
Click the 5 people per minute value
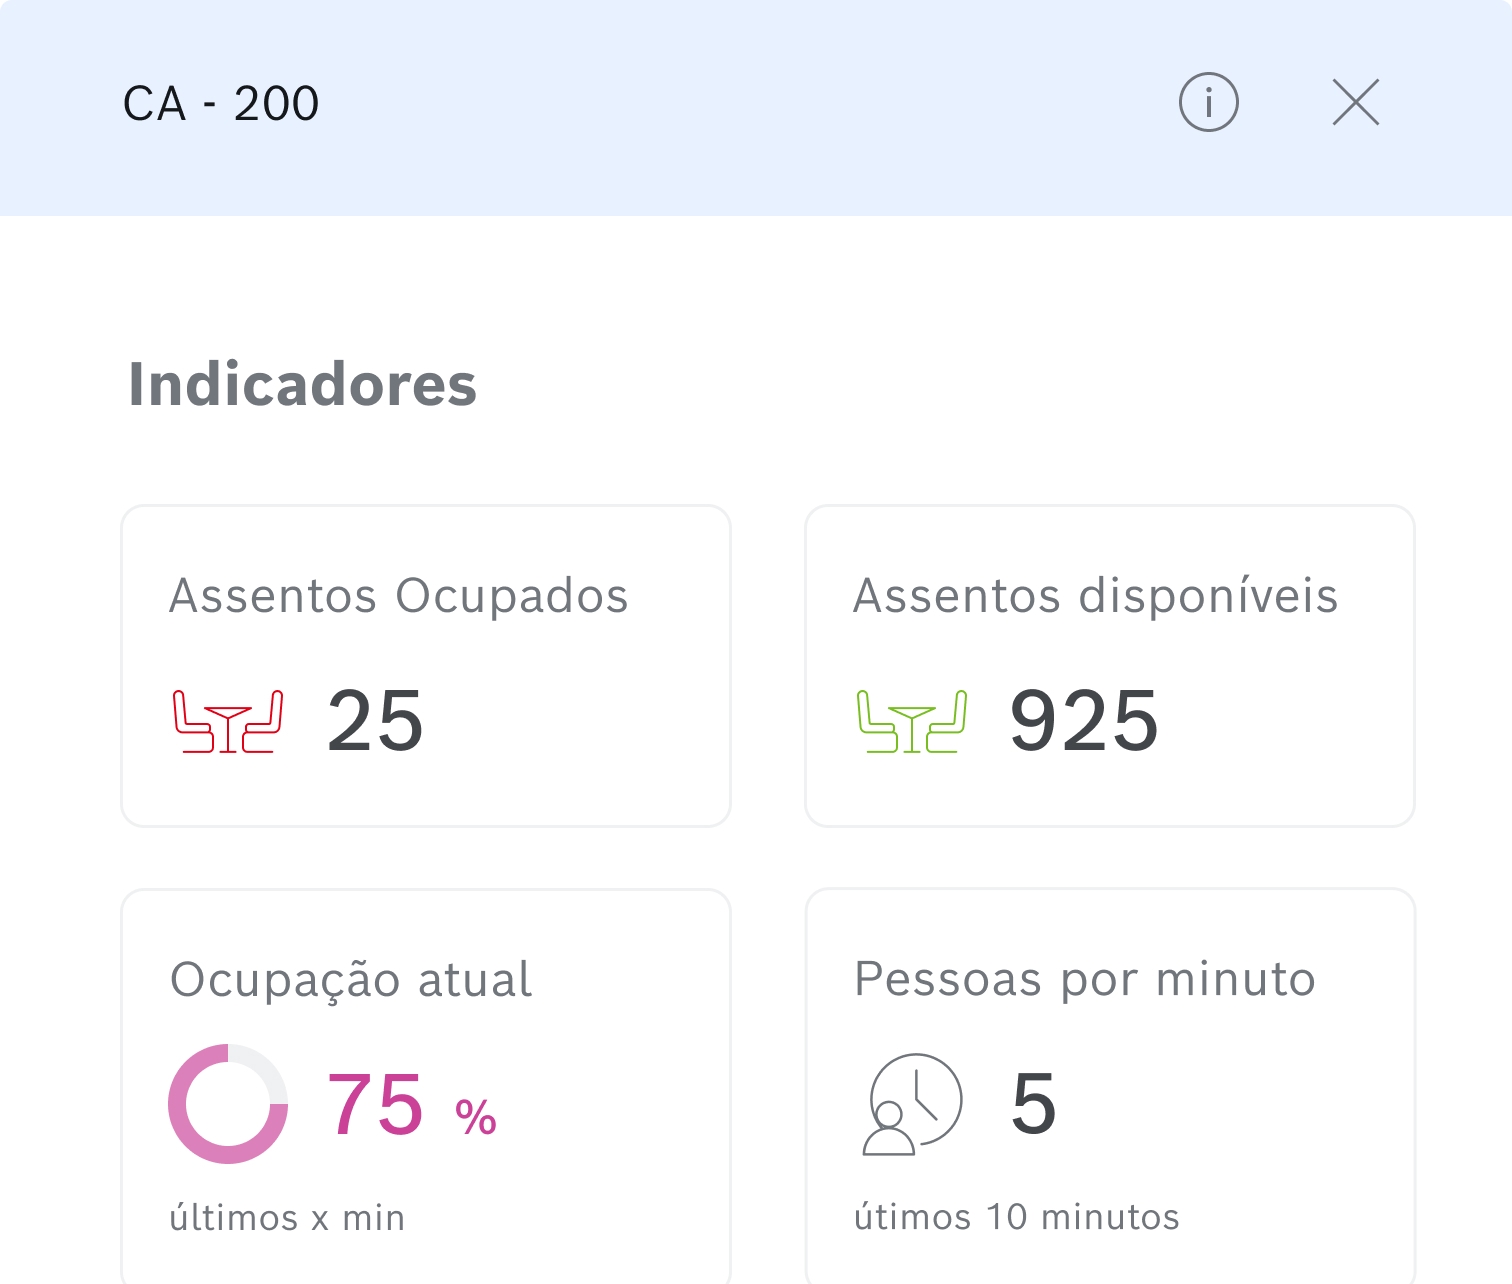click(x=1034, y=1104)
